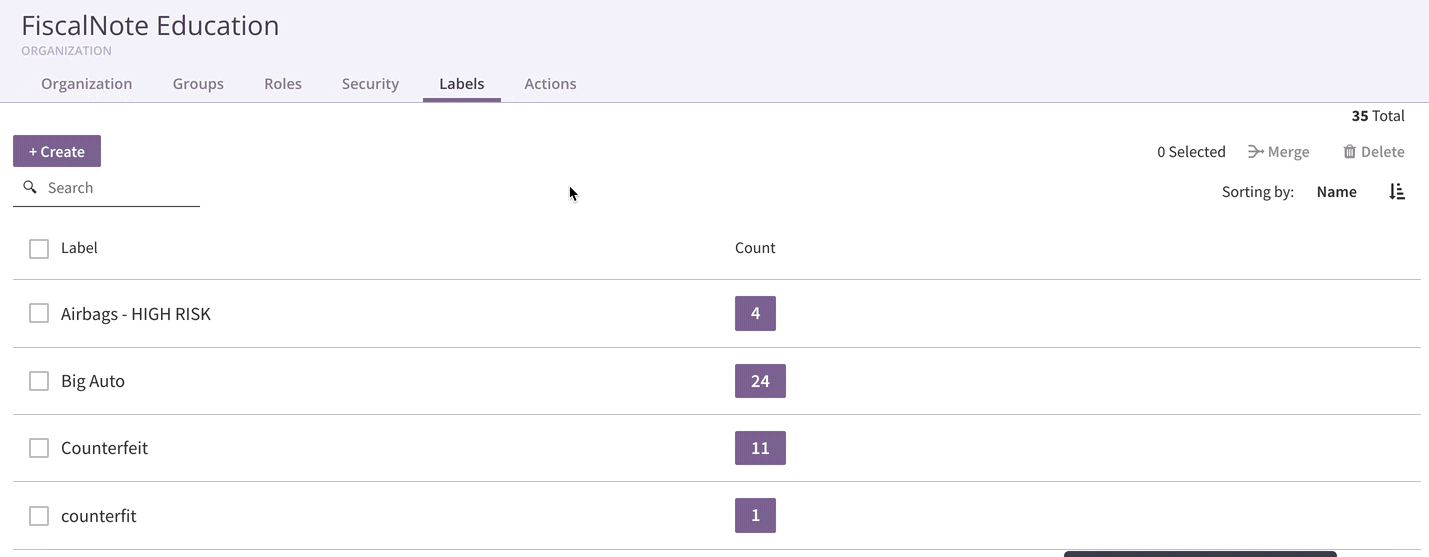Screen dimensions: 1429x557
Task: Select all labels with header checkbox
Action: pyautogui.click(x=39, y=248)
